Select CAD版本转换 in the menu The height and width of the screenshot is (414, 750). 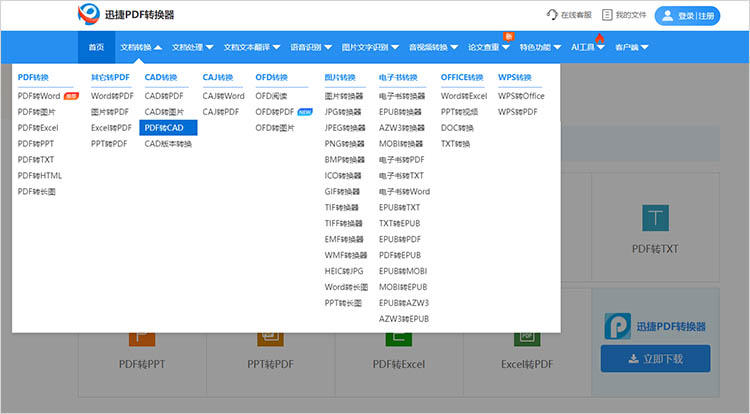(x=168, y=143)
